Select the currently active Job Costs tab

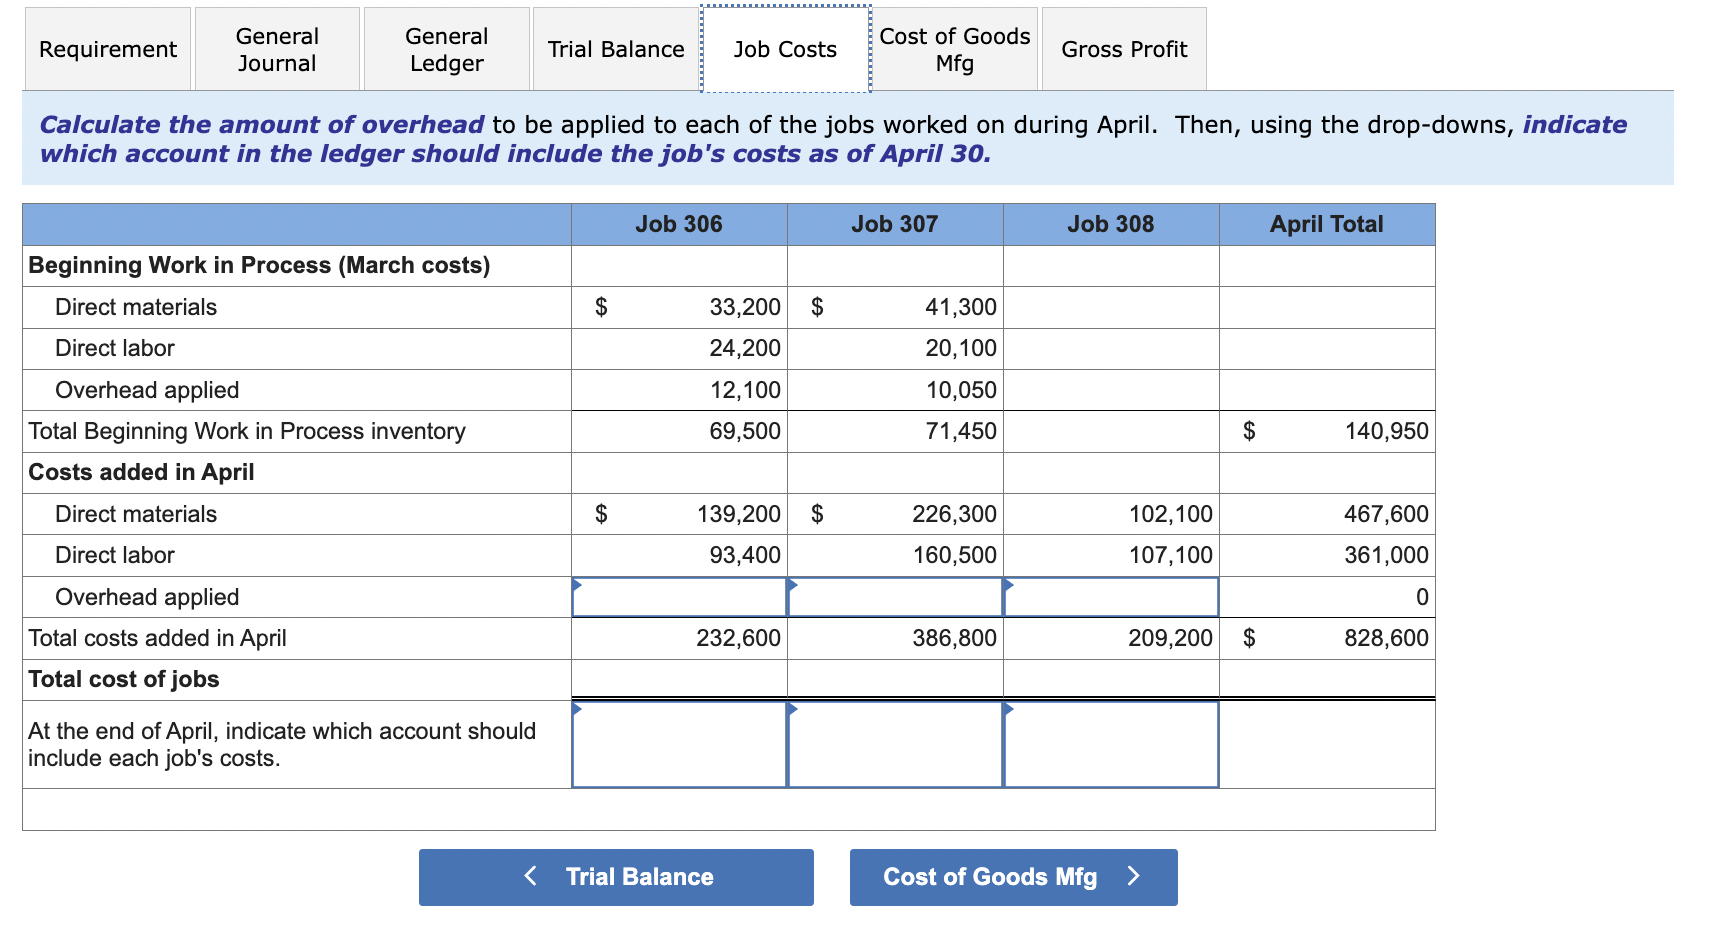[x=785, y=48]
